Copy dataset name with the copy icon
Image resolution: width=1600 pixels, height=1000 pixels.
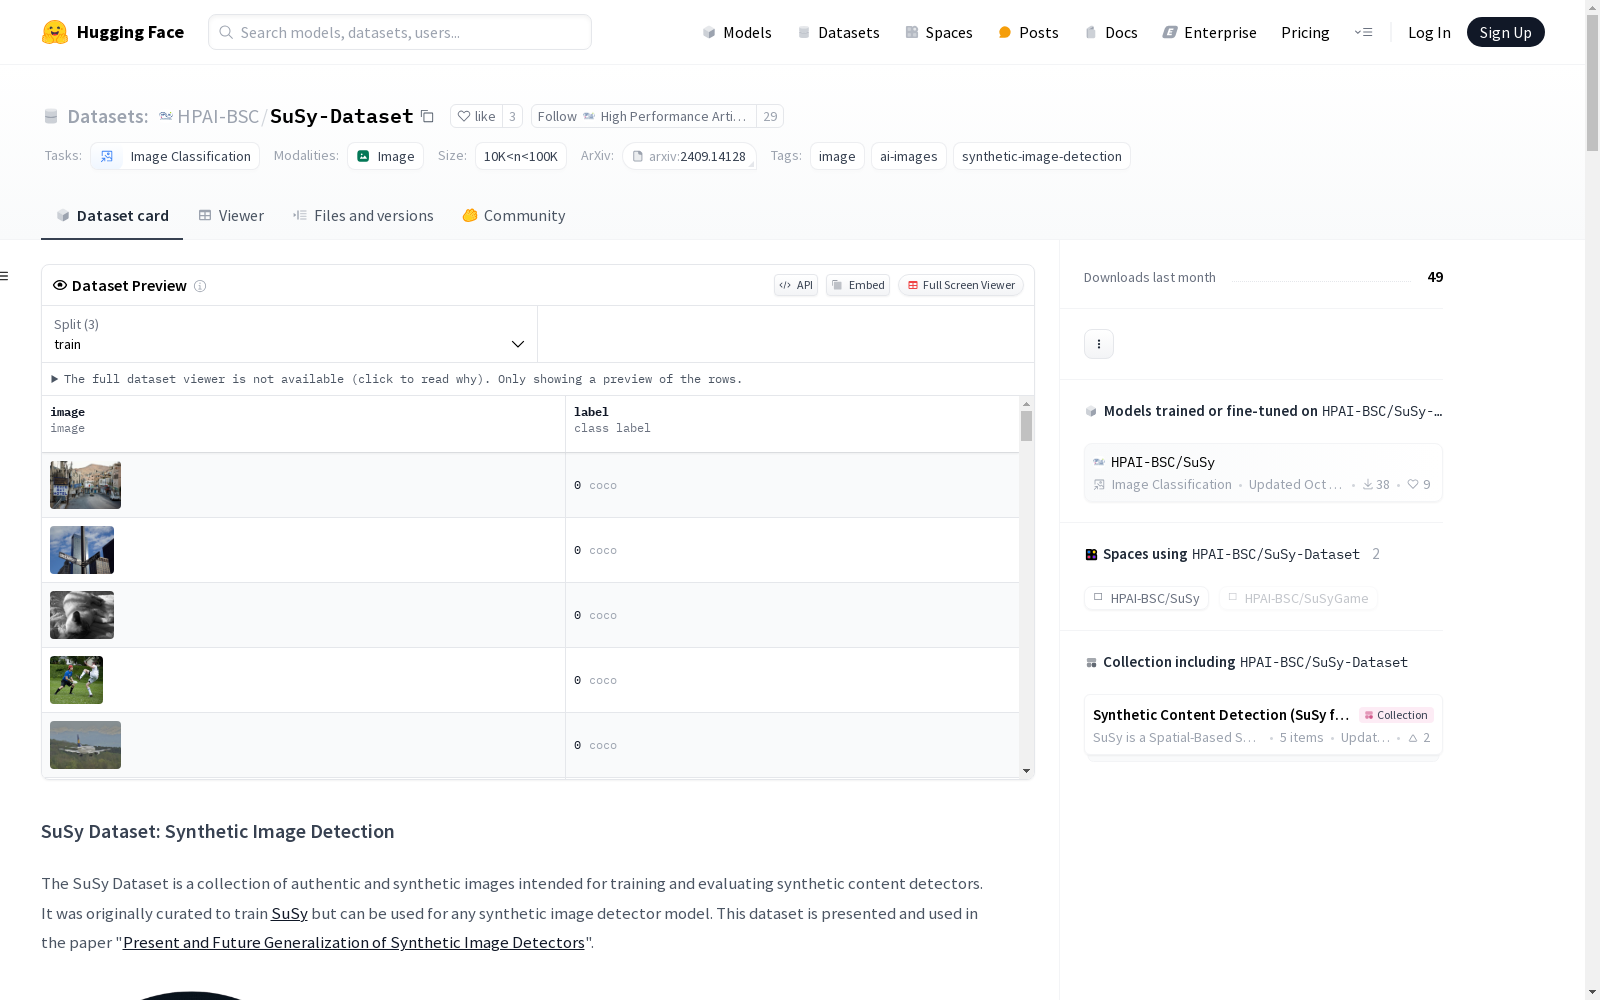point(427,116)
